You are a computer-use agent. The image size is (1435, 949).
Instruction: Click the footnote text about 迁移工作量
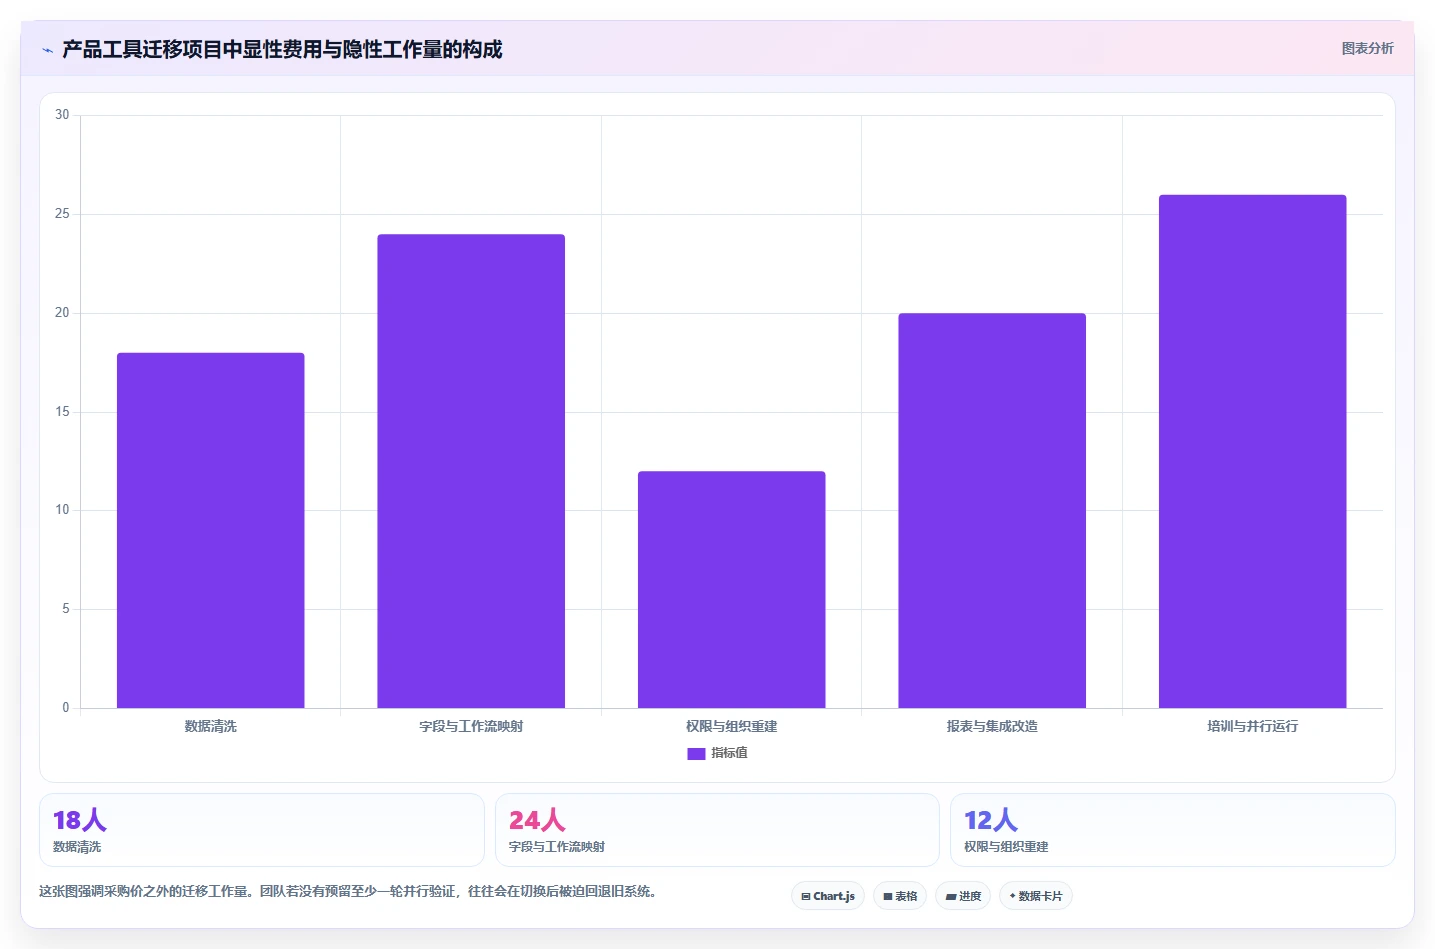348,891
